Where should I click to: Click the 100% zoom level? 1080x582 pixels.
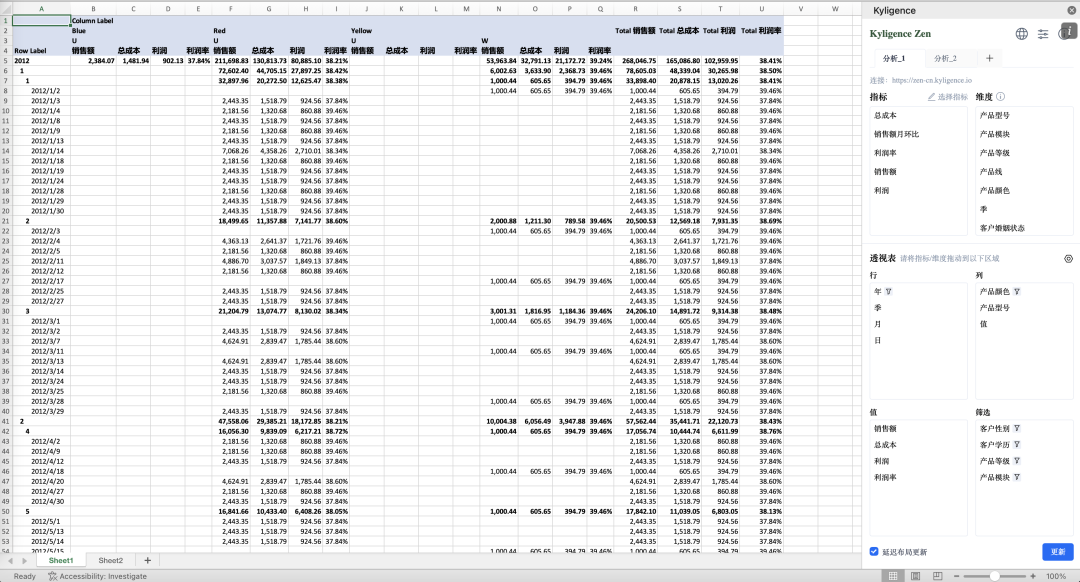tap(1055, 576)
